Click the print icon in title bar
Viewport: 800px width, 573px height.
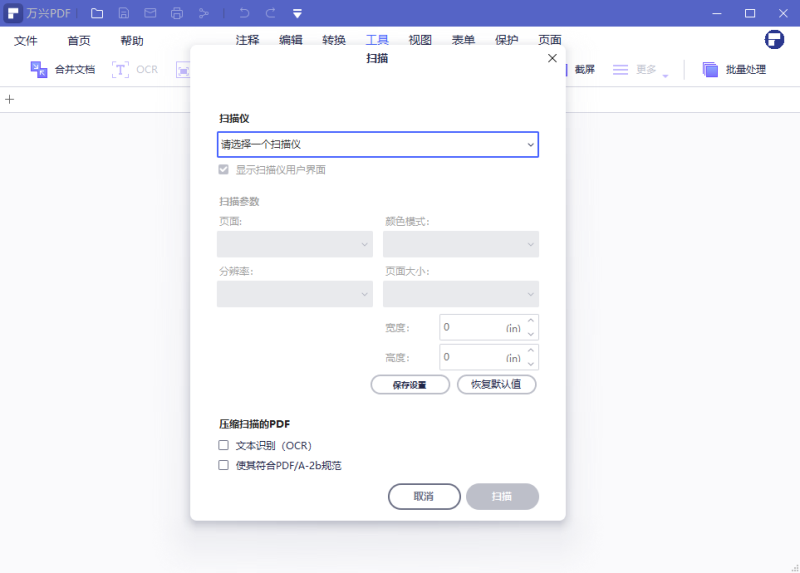coord(177,13)
